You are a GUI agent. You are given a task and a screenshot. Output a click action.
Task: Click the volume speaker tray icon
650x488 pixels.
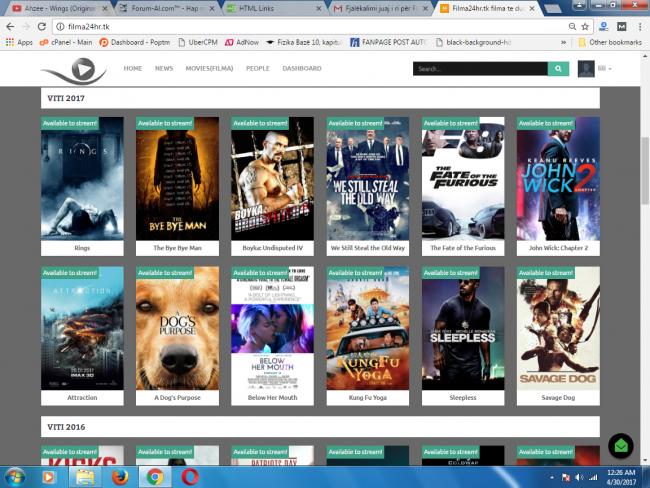coord(579,478)
